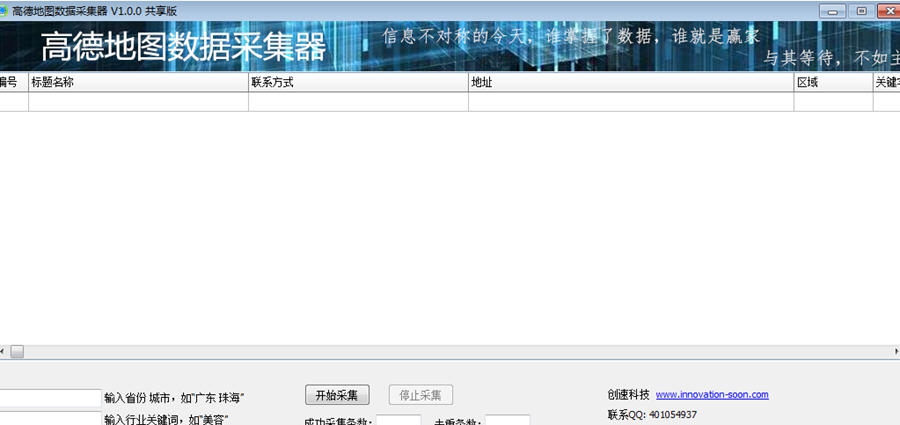Select the 联系方式 column header
The image size is (900, 425).
tap(359, 82)
